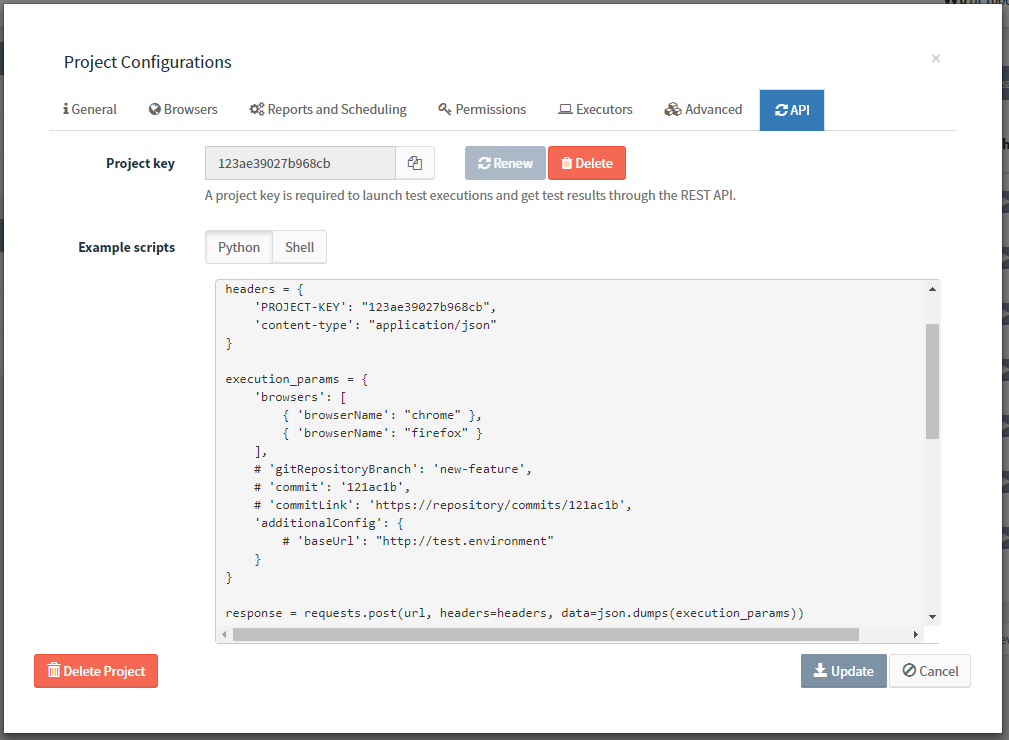Open the Advanced tab

(x=703, y=109)
